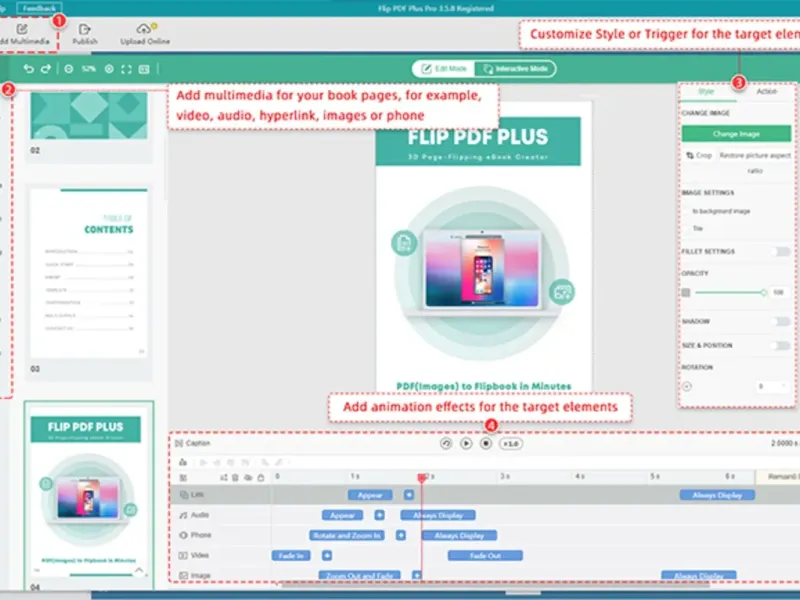The height and width of the screenshot is (600, 800).
Task: Select page 04 Flip PDF Plus thumbnail
Action: click(89, 494)
